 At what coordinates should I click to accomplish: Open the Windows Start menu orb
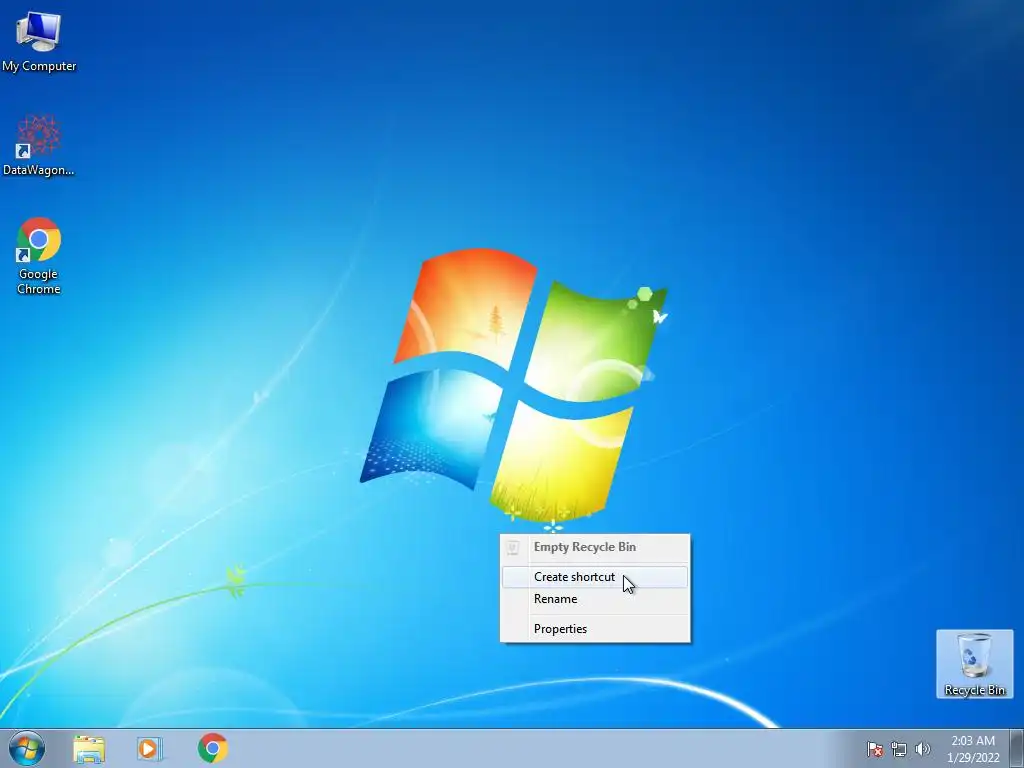(x=27, y=748)
